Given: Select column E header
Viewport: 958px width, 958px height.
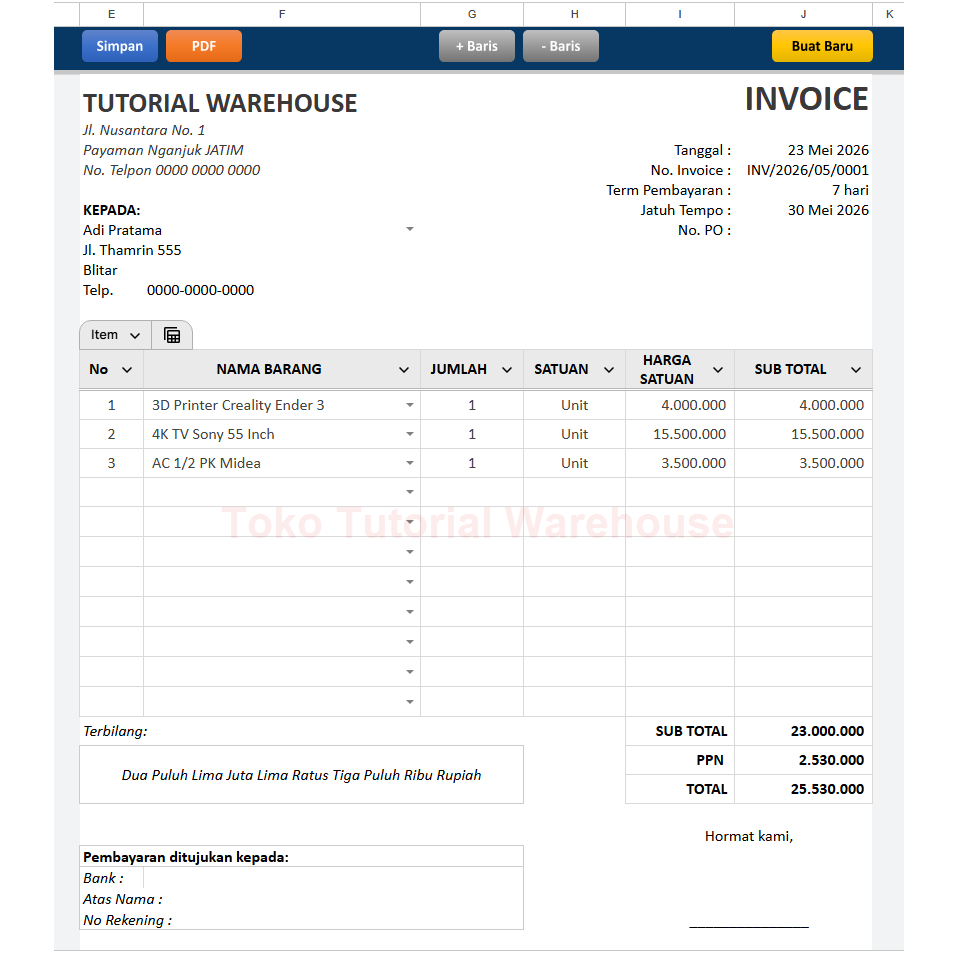Looking at the screenshot, I should tap(111, 14).
